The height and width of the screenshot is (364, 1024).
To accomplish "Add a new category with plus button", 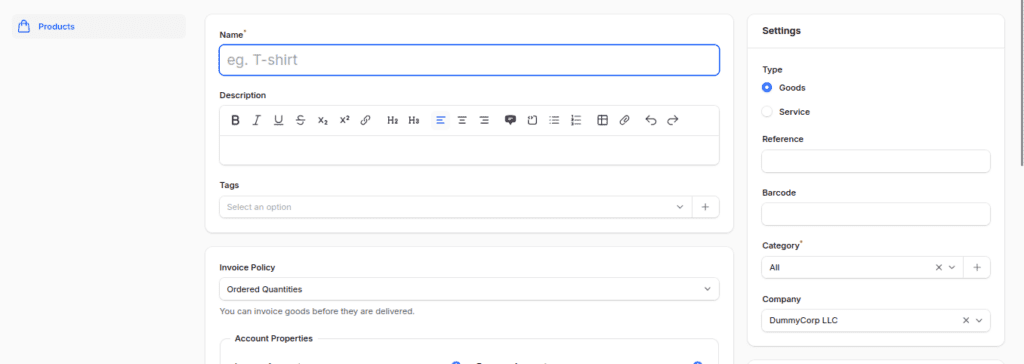I will tap(977, 267).
